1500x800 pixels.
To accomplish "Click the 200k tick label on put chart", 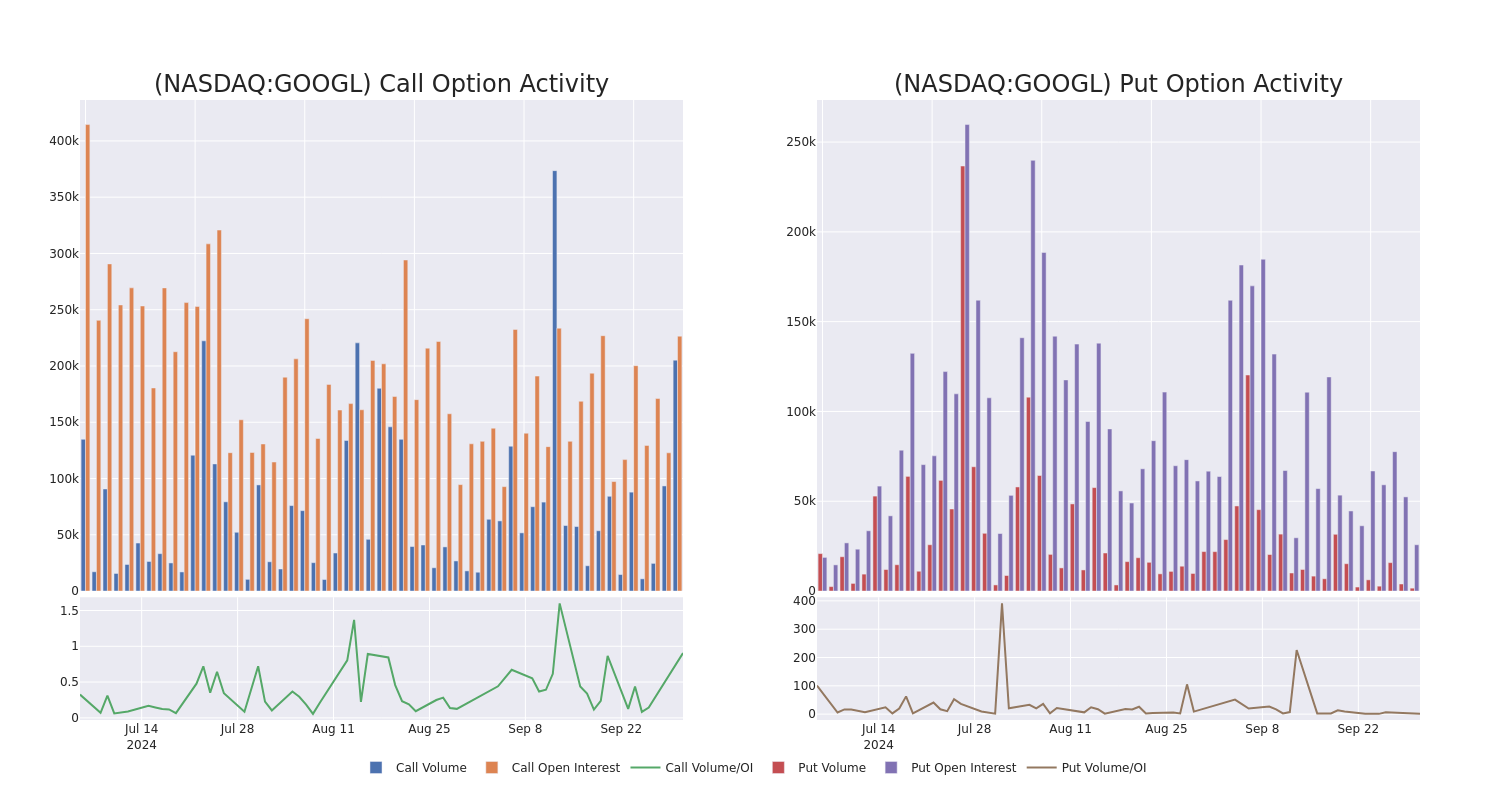I will 801,232.
